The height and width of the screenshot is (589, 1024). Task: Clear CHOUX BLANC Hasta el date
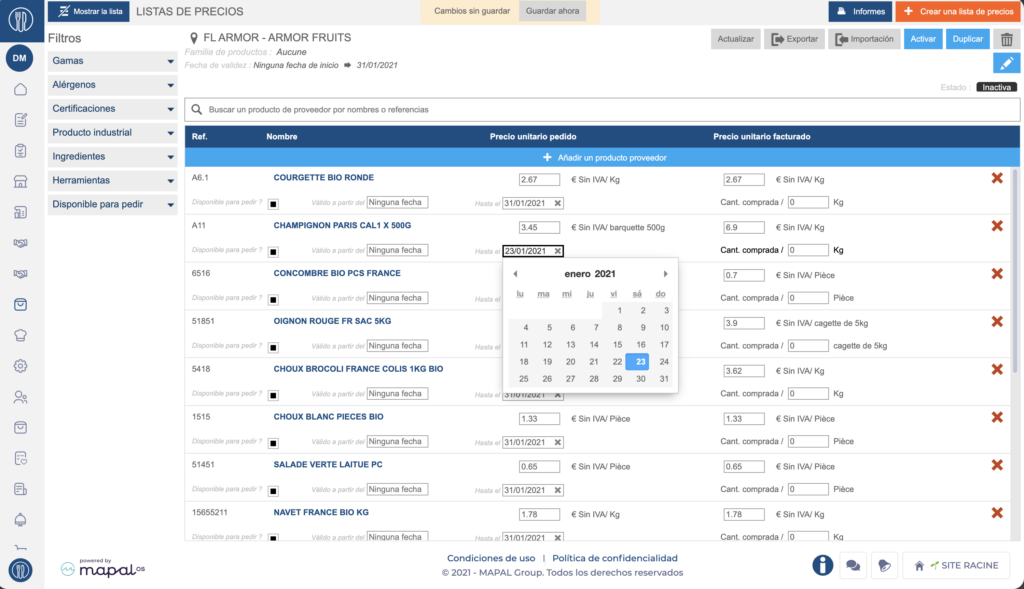click(x=558, y=442)
